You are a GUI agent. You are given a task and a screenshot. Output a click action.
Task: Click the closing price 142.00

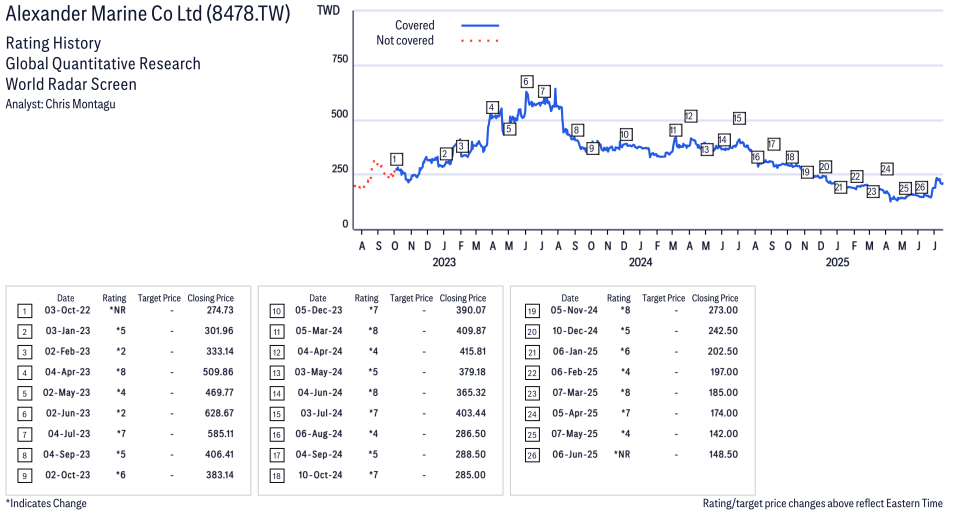pos(723,434)
